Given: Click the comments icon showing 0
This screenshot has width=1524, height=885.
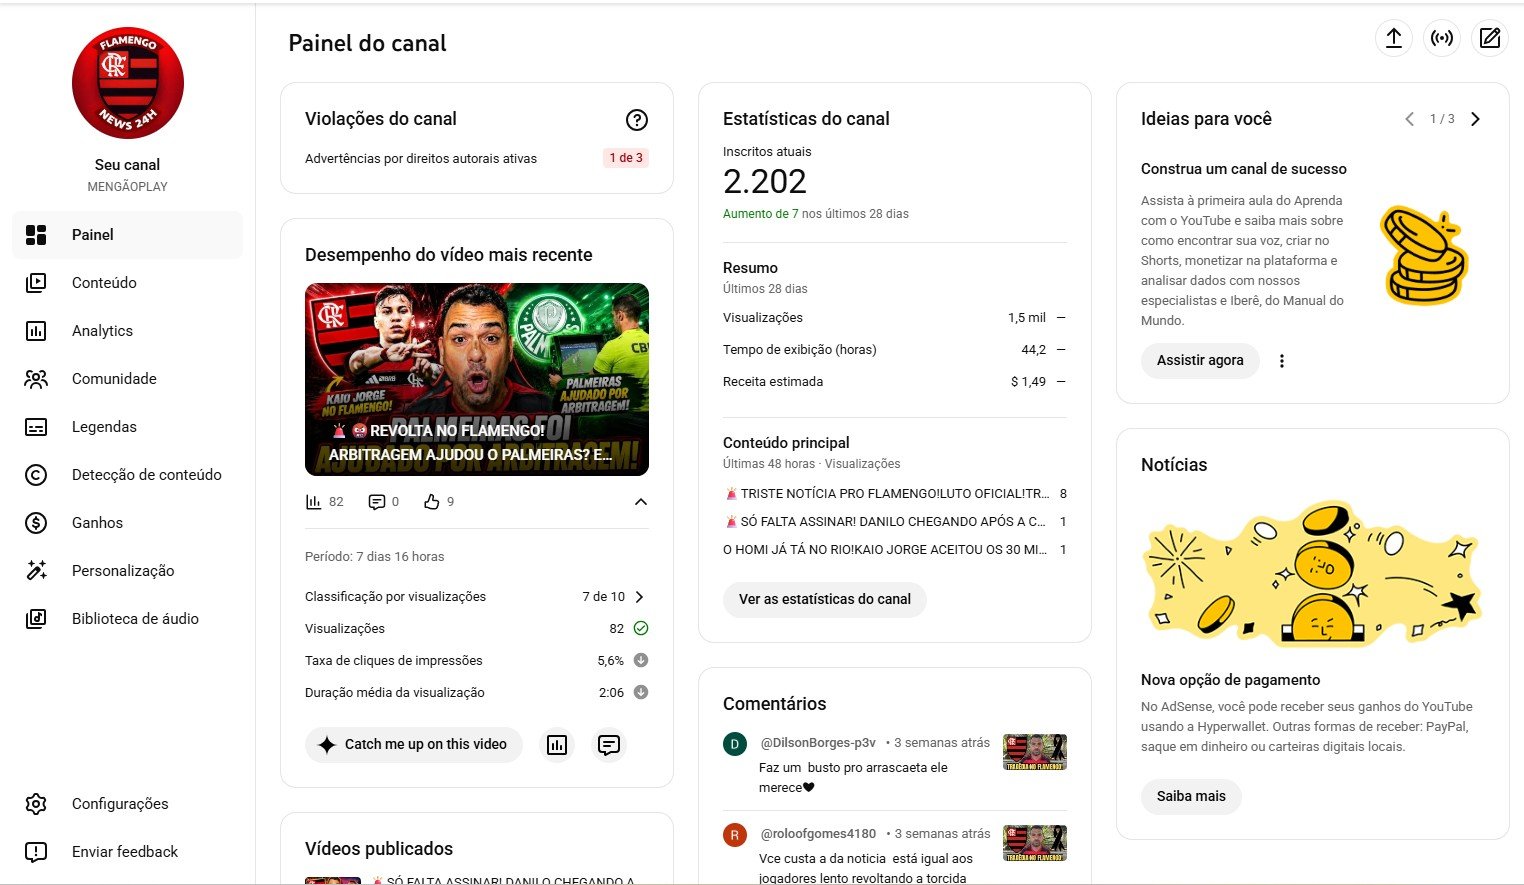Looking at the screenshot, I should coord(377,502).
